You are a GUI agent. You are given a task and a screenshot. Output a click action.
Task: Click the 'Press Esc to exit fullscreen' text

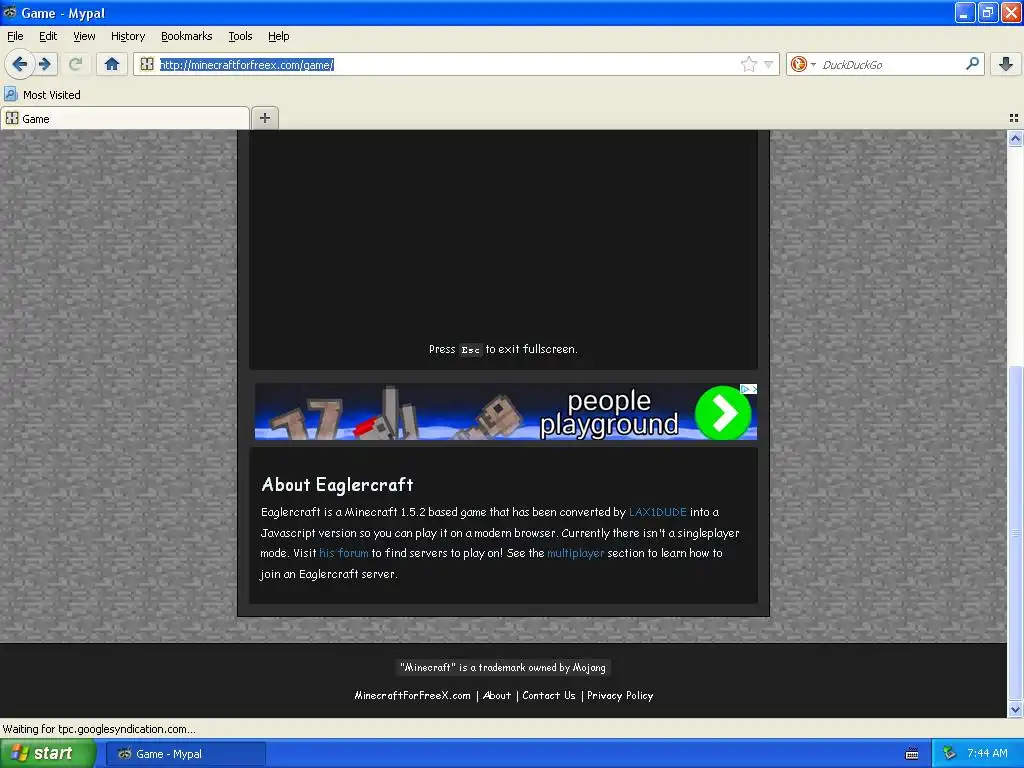503,349
